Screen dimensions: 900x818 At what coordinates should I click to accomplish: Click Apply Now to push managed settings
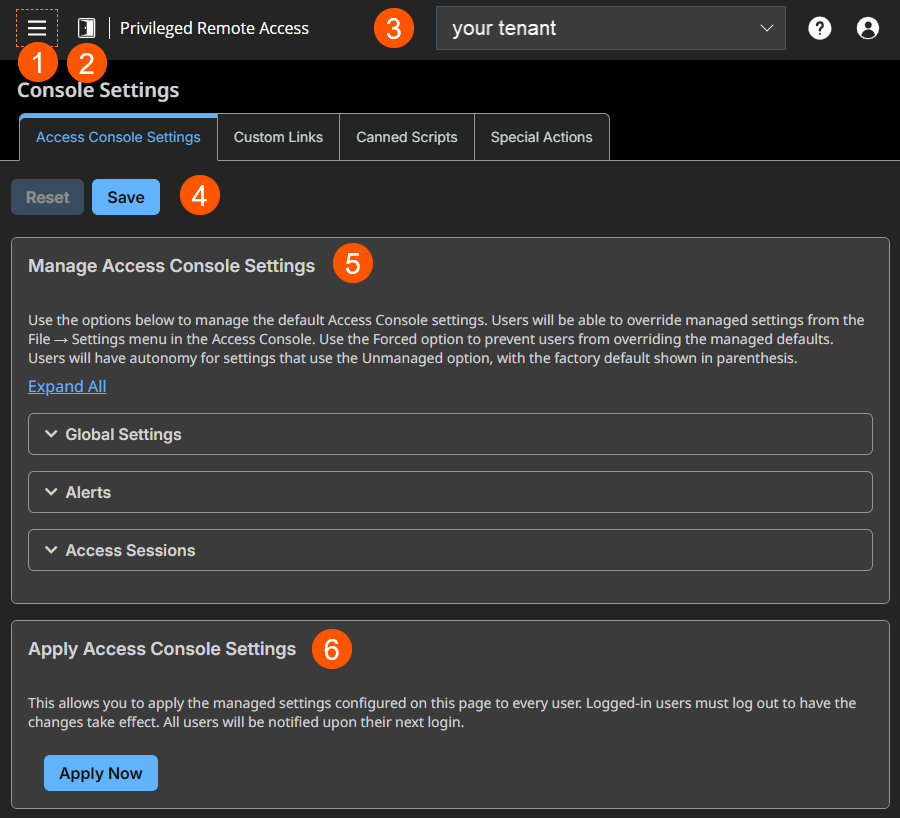coord(100,773)
